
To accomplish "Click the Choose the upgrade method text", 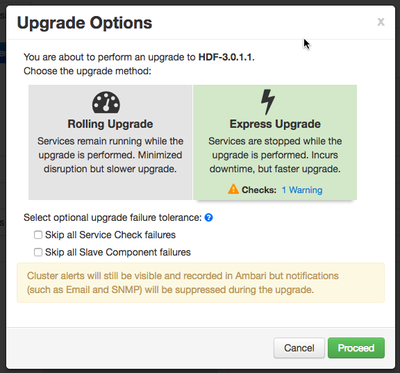I will click(x=87, y=71).
